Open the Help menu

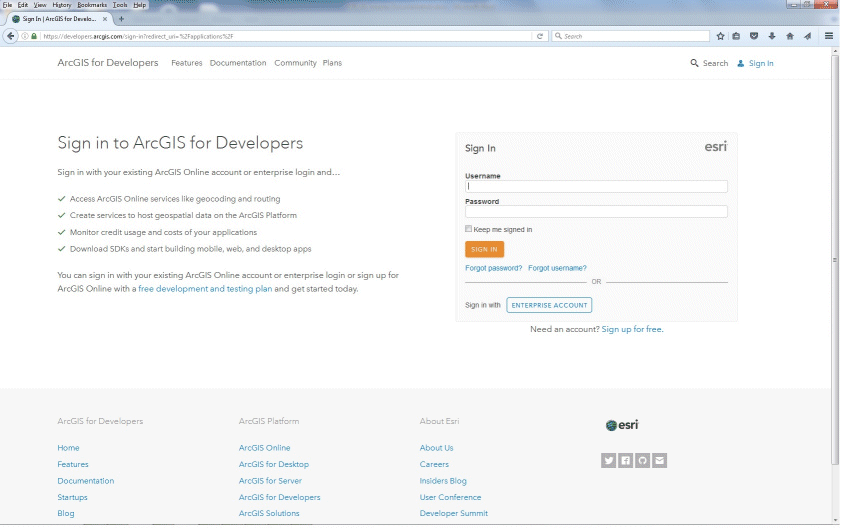139,5
